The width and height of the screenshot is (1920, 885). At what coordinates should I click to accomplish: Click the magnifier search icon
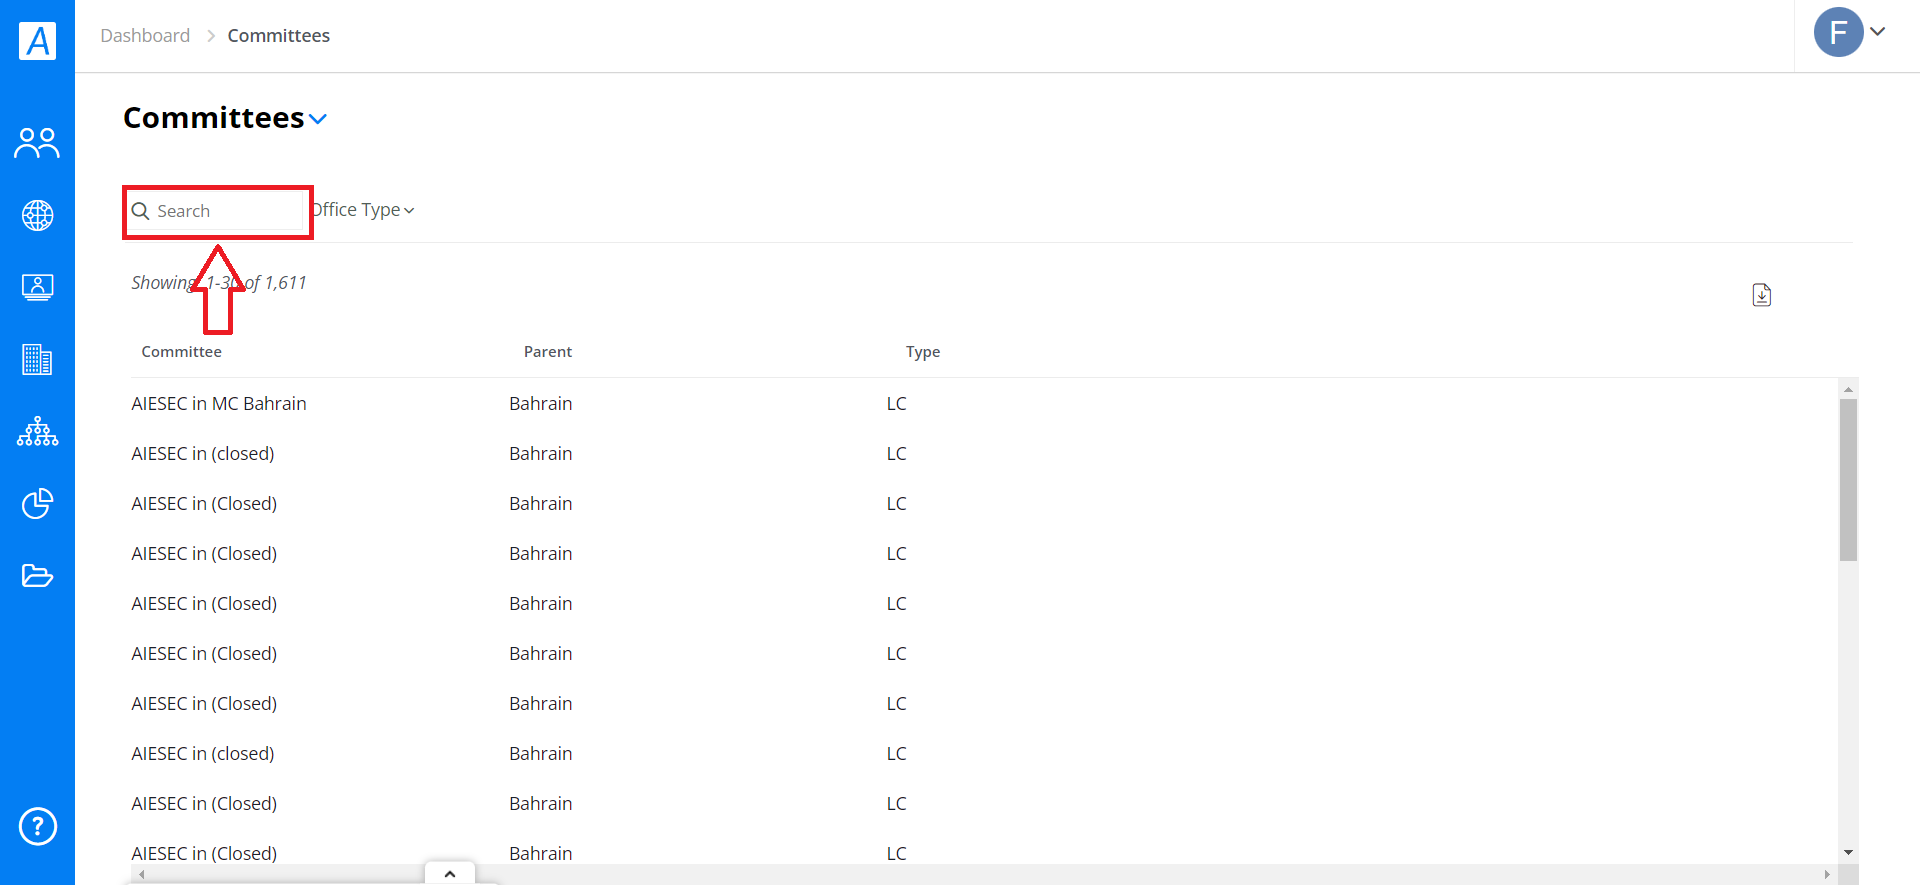click(141, 211)
